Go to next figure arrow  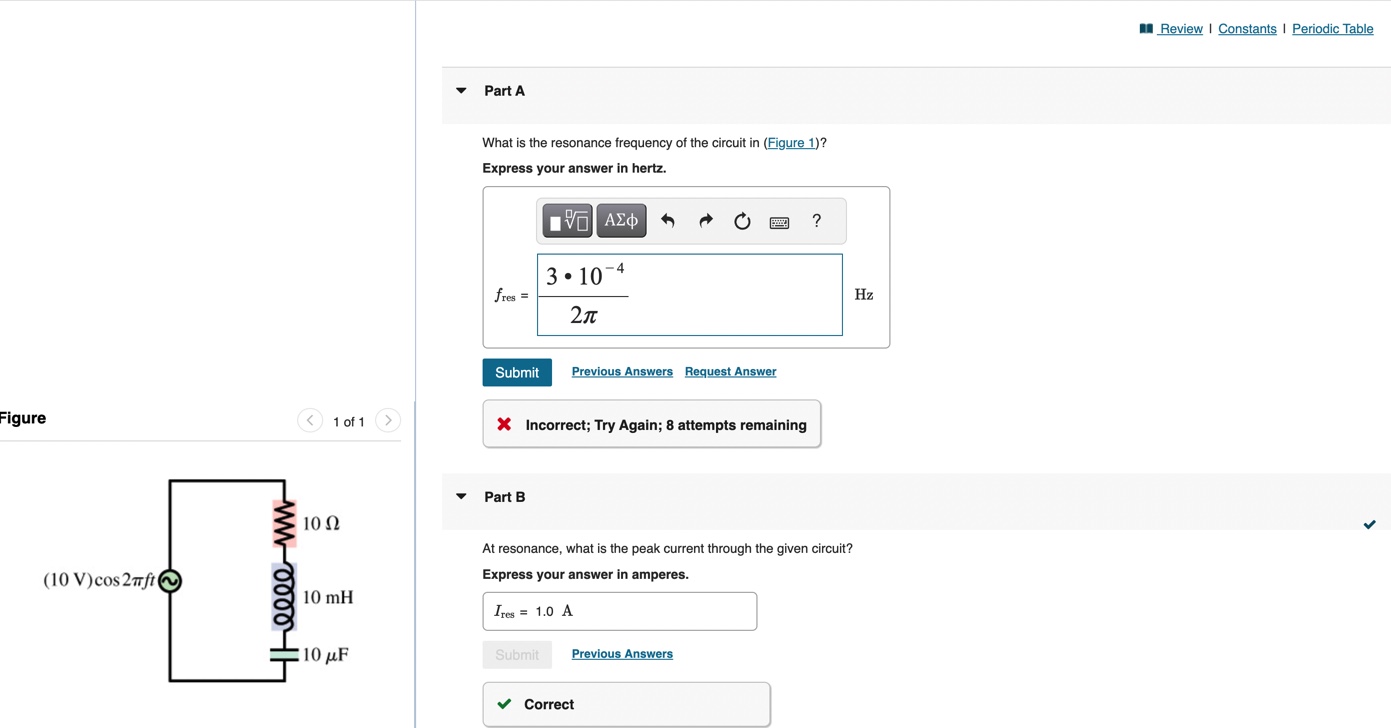tap(388, 421)
